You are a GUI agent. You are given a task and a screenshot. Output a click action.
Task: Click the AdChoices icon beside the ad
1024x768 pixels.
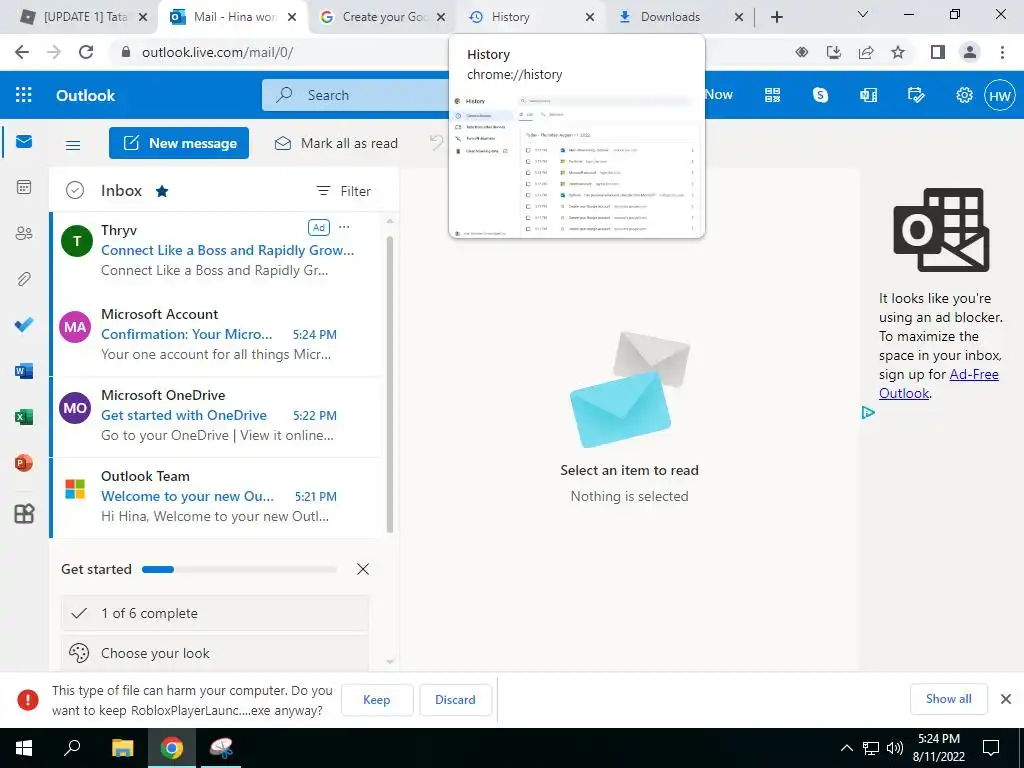(x=867, y=412)
